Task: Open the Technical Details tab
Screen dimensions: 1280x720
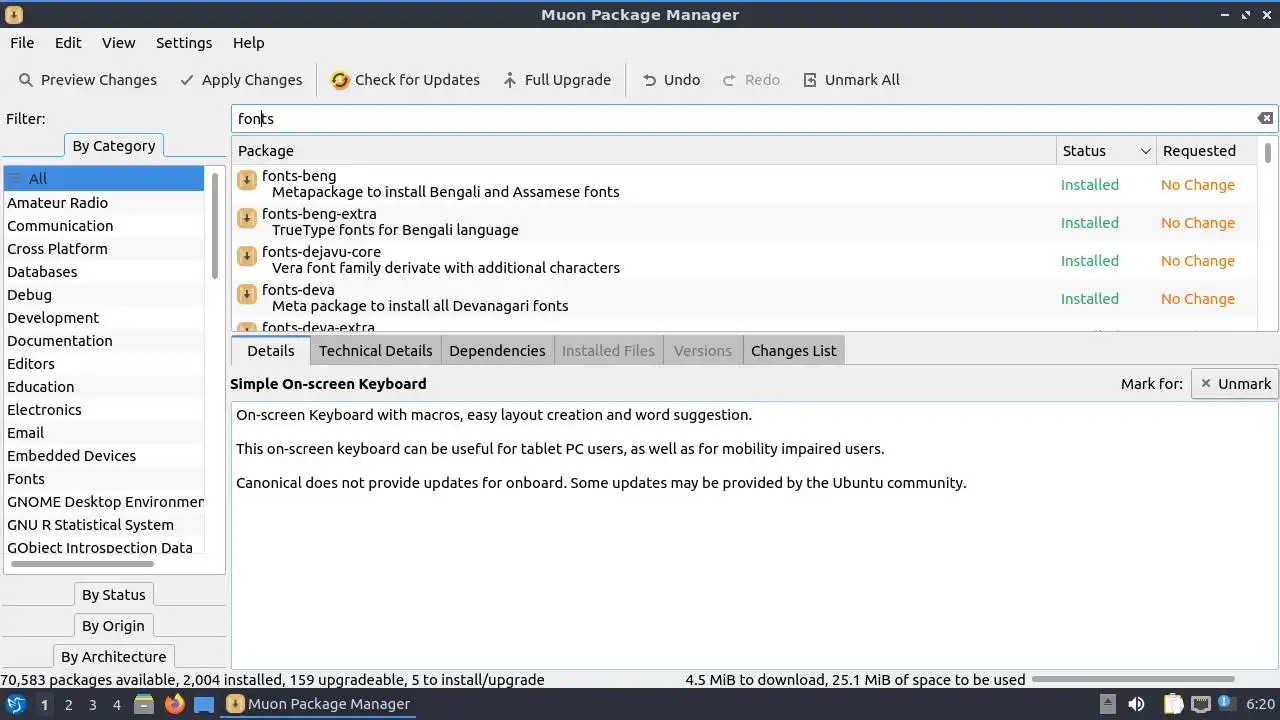Action: coord(376,350)
